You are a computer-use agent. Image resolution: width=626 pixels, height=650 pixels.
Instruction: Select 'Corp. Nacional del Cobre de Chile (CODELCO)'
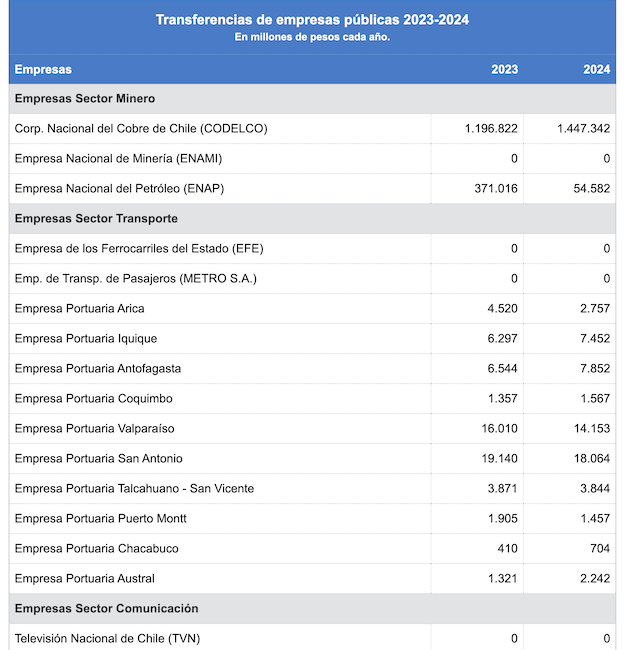pyautogui.click(x=141, y=129)
